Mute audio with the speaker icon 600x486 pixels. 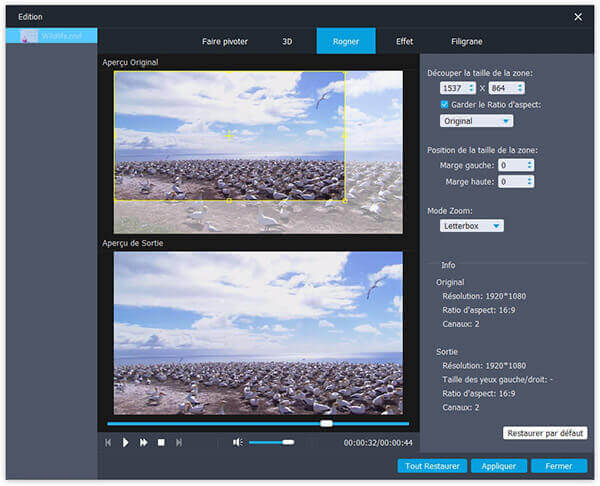point(237,442)
